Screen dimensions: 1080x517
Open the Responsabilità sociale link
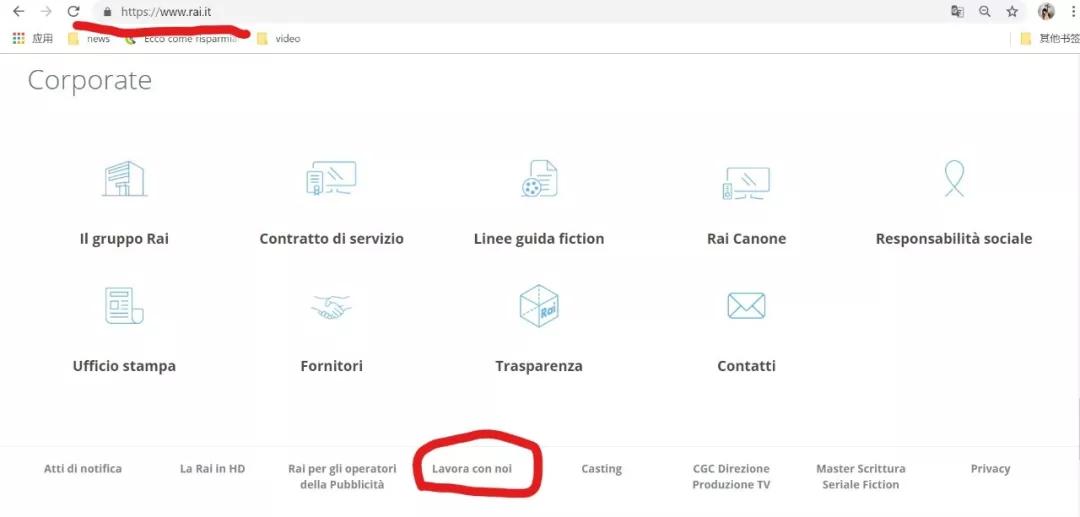click(954, 239)
